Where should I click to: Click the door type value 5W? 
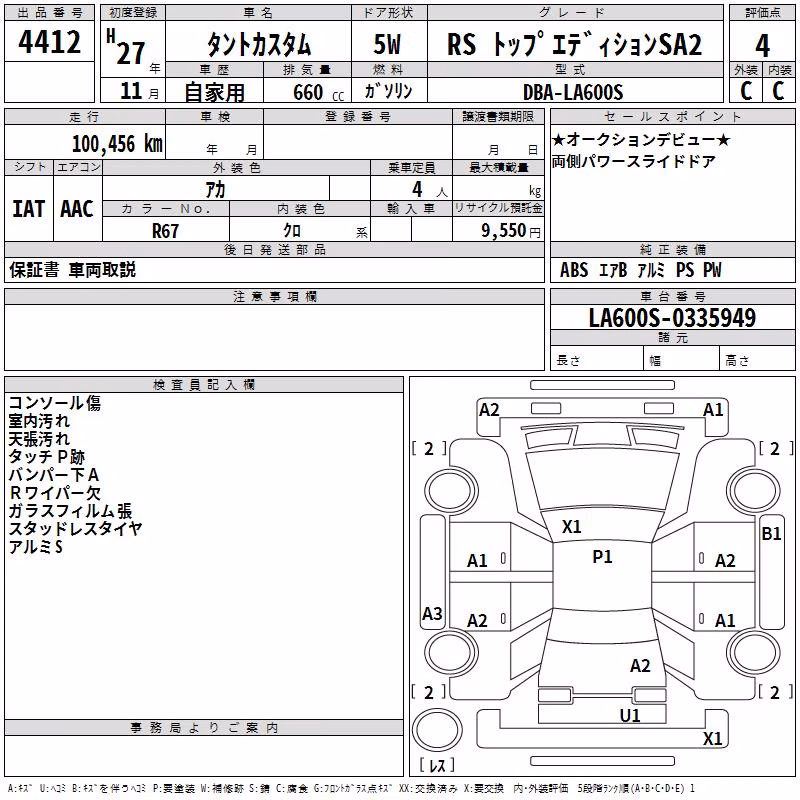(387, 44)
